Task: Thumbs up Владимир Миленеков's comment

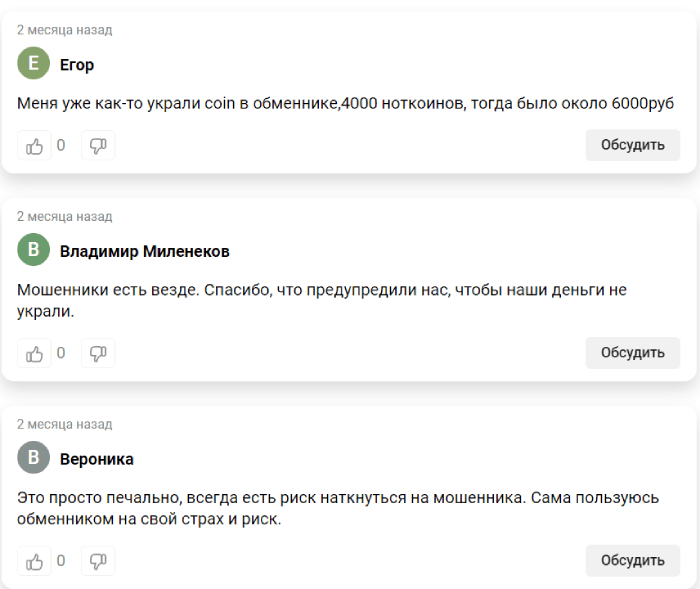Action: click(x=34, y=353)
